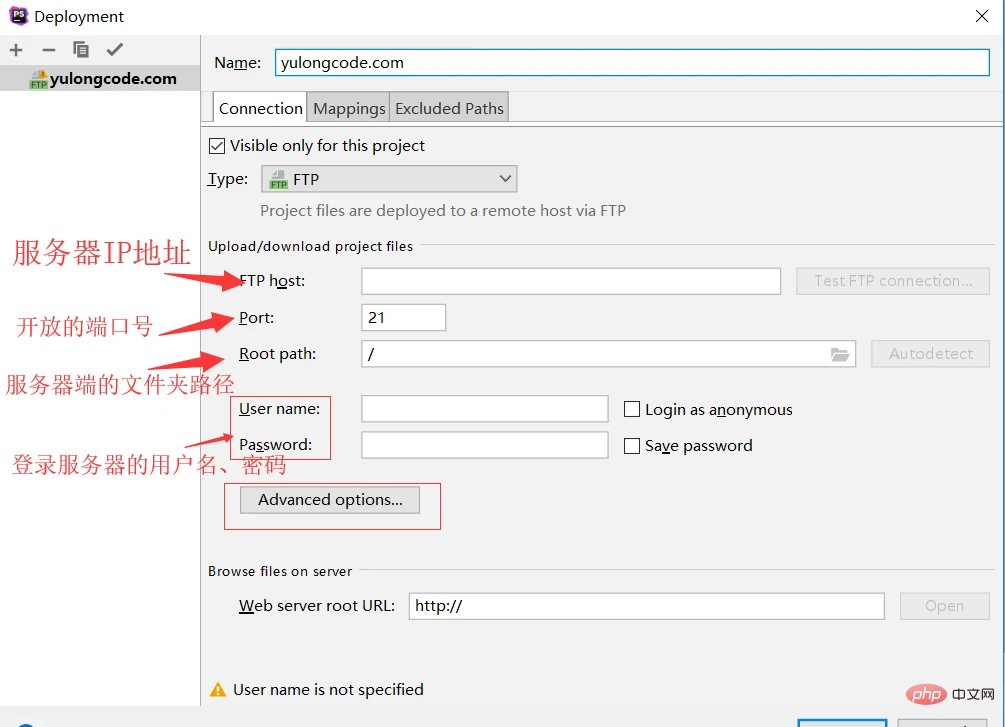Open the Excluded Paths tab
1005x727 pixels.
[x=449, y=108]
